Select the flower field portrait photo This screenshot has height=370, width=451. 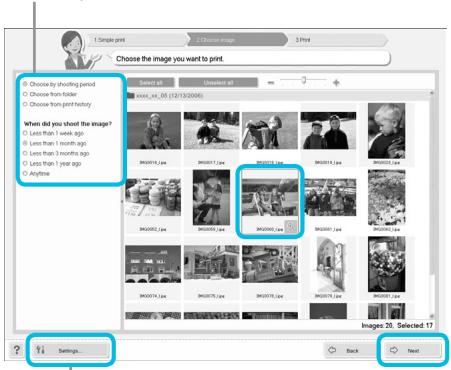(387, 197)
